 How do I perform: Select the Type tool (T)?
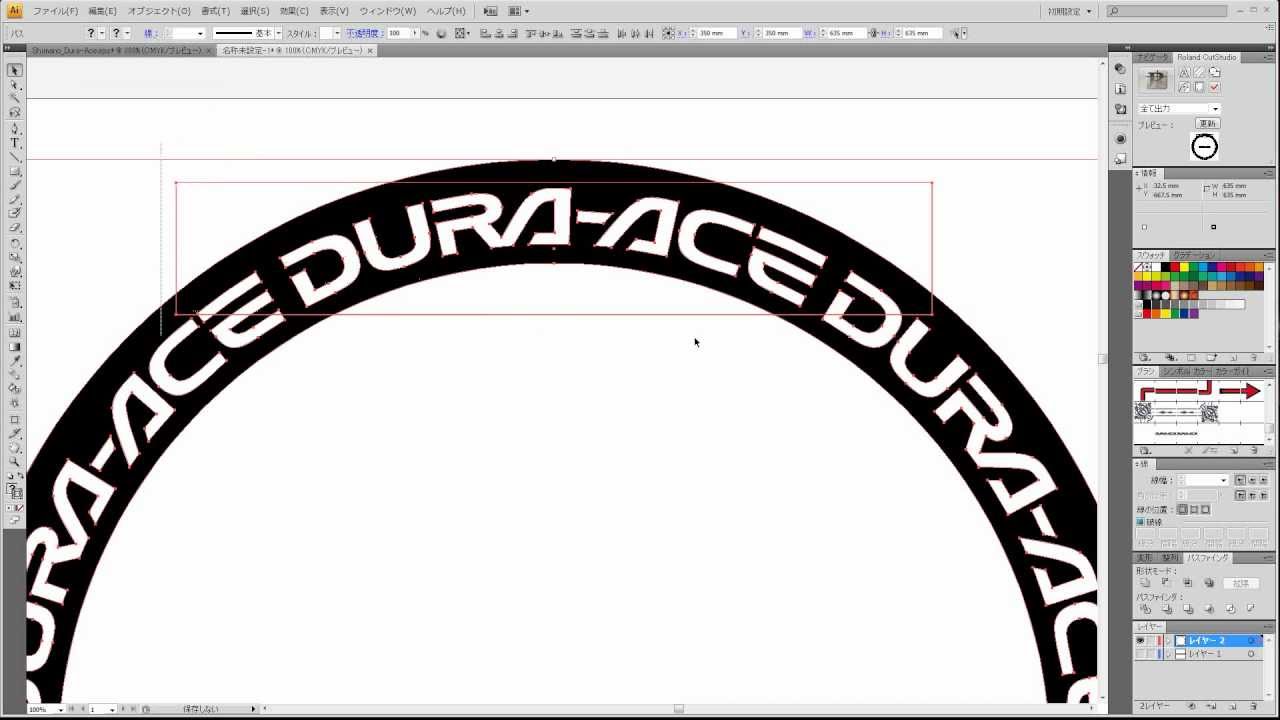click(x=15, y=143)
